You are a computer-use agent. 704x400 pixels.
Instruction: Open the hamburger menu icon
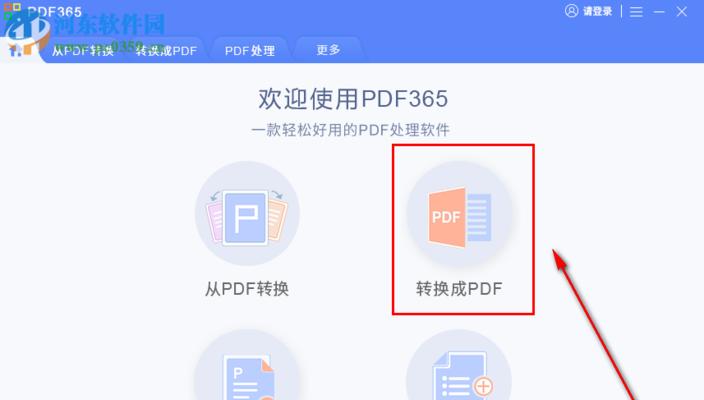(x=636, y=12)
